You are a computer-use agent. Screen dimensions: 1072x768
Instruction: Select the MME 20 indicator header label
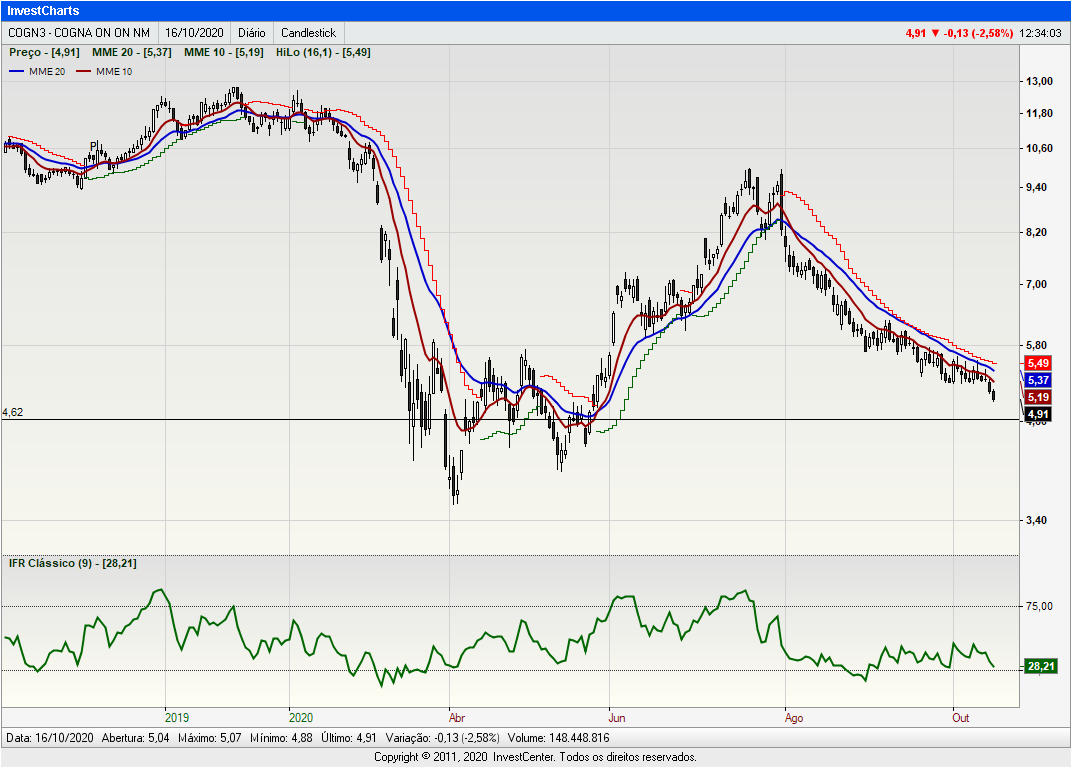(x=134, y=52)
